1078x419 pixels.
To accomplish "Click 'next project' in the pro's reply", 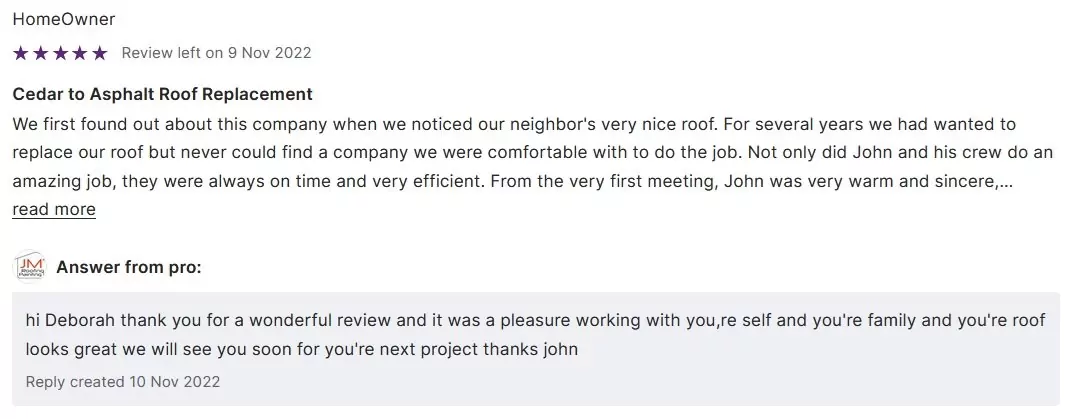I will pyautogui.click(x=435, y=349).
